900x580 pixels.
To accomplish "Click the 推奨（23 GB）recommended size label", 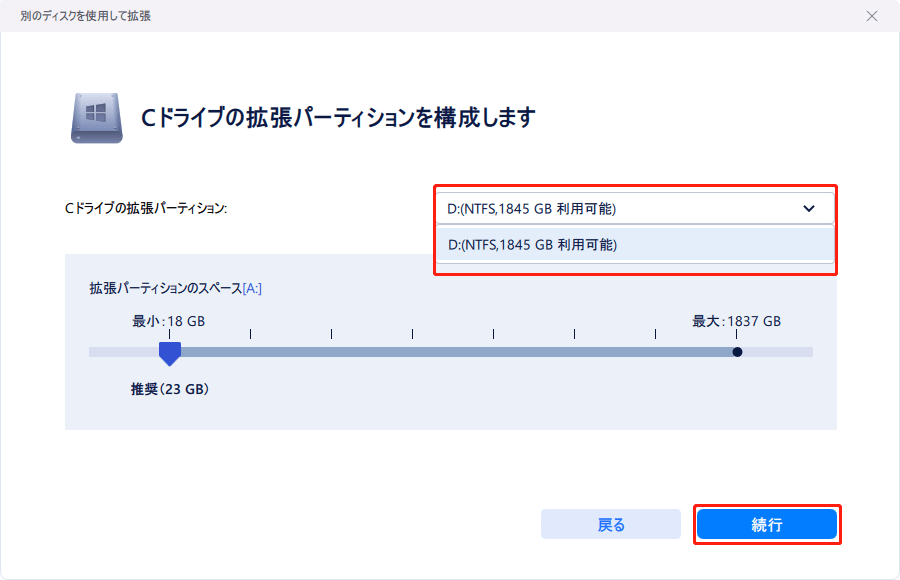I will point(169,389).
